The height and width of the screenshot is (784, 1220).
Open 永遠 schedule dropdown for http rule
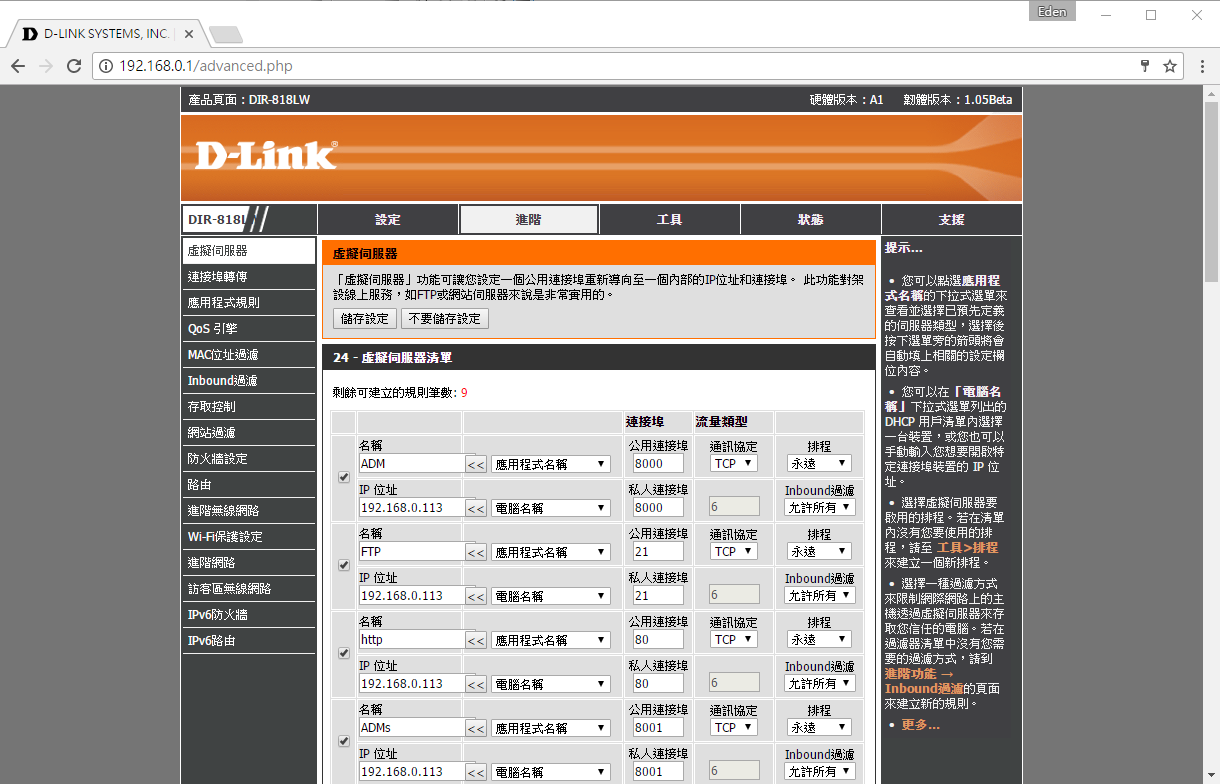pyautogui.click(x=819, y=640)
